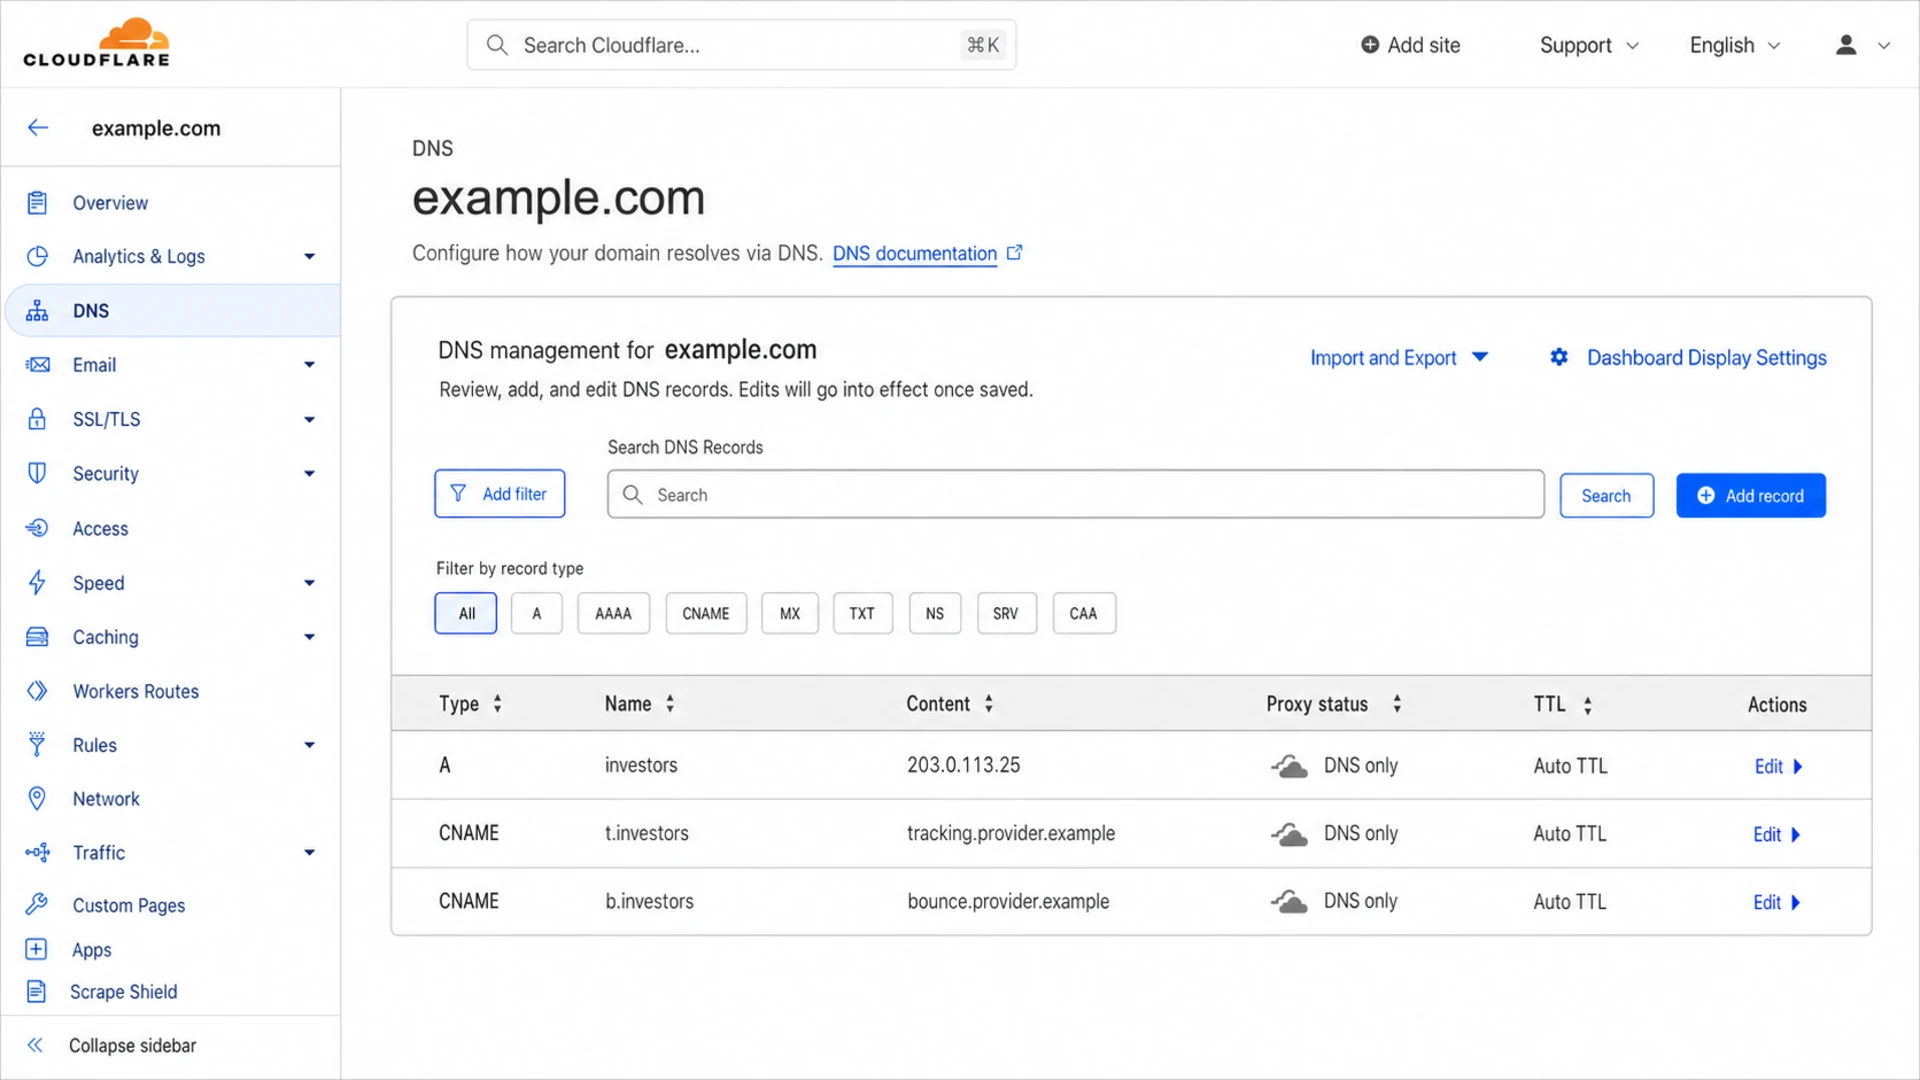This screenshot has width=1920, height=1080.
Task: Open the DNS documentation link
Action: pyautogui.click(x=915, y=253)
